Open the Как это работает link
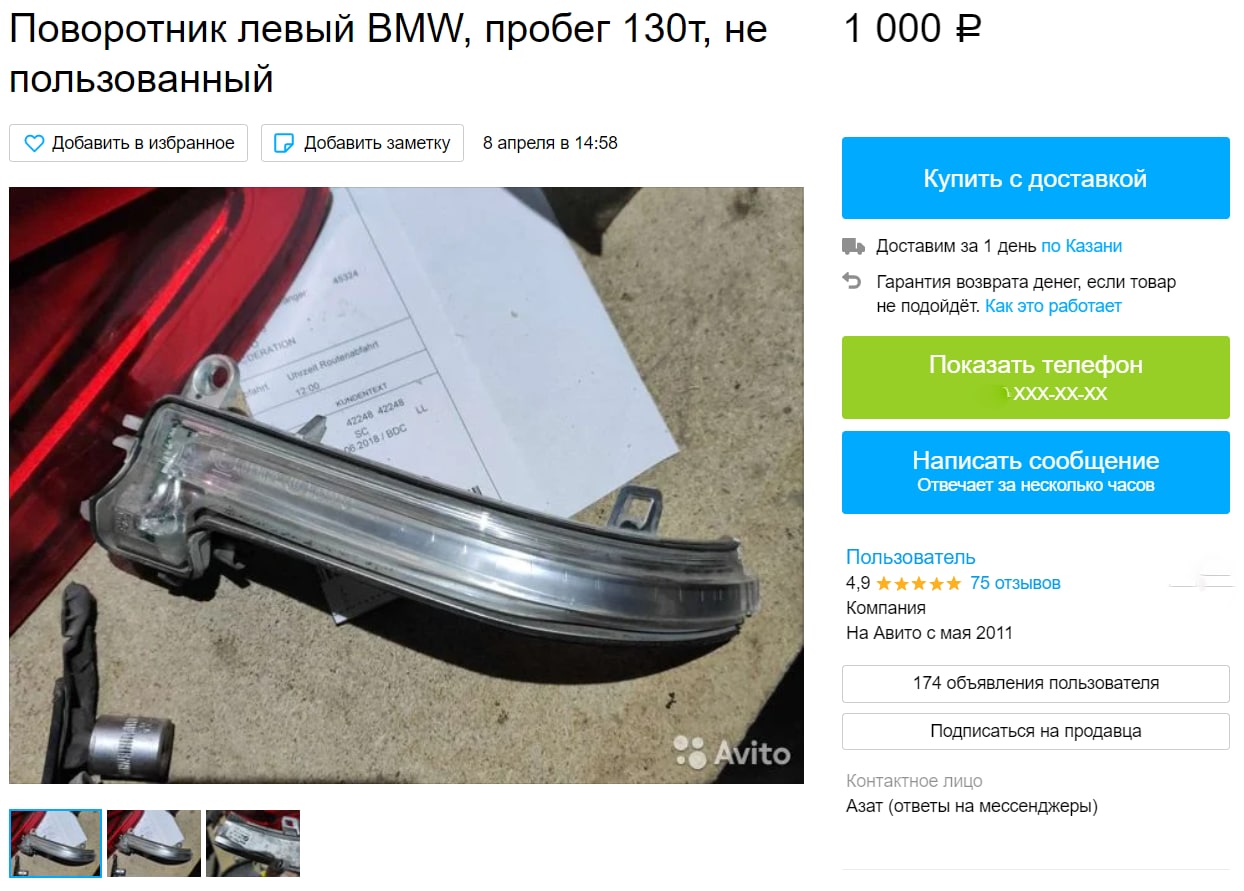 click(x=1053, y=306)
